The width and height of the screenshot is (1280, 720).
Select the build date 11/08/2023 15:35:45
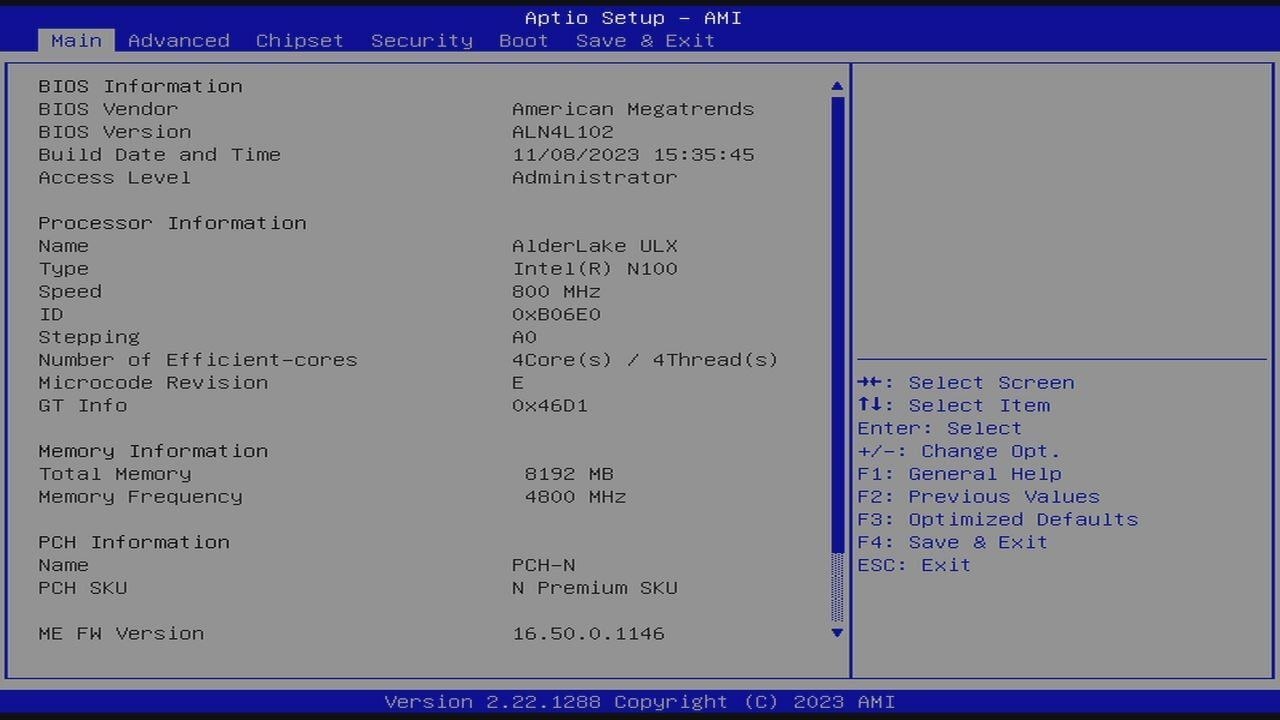point(633,155)
